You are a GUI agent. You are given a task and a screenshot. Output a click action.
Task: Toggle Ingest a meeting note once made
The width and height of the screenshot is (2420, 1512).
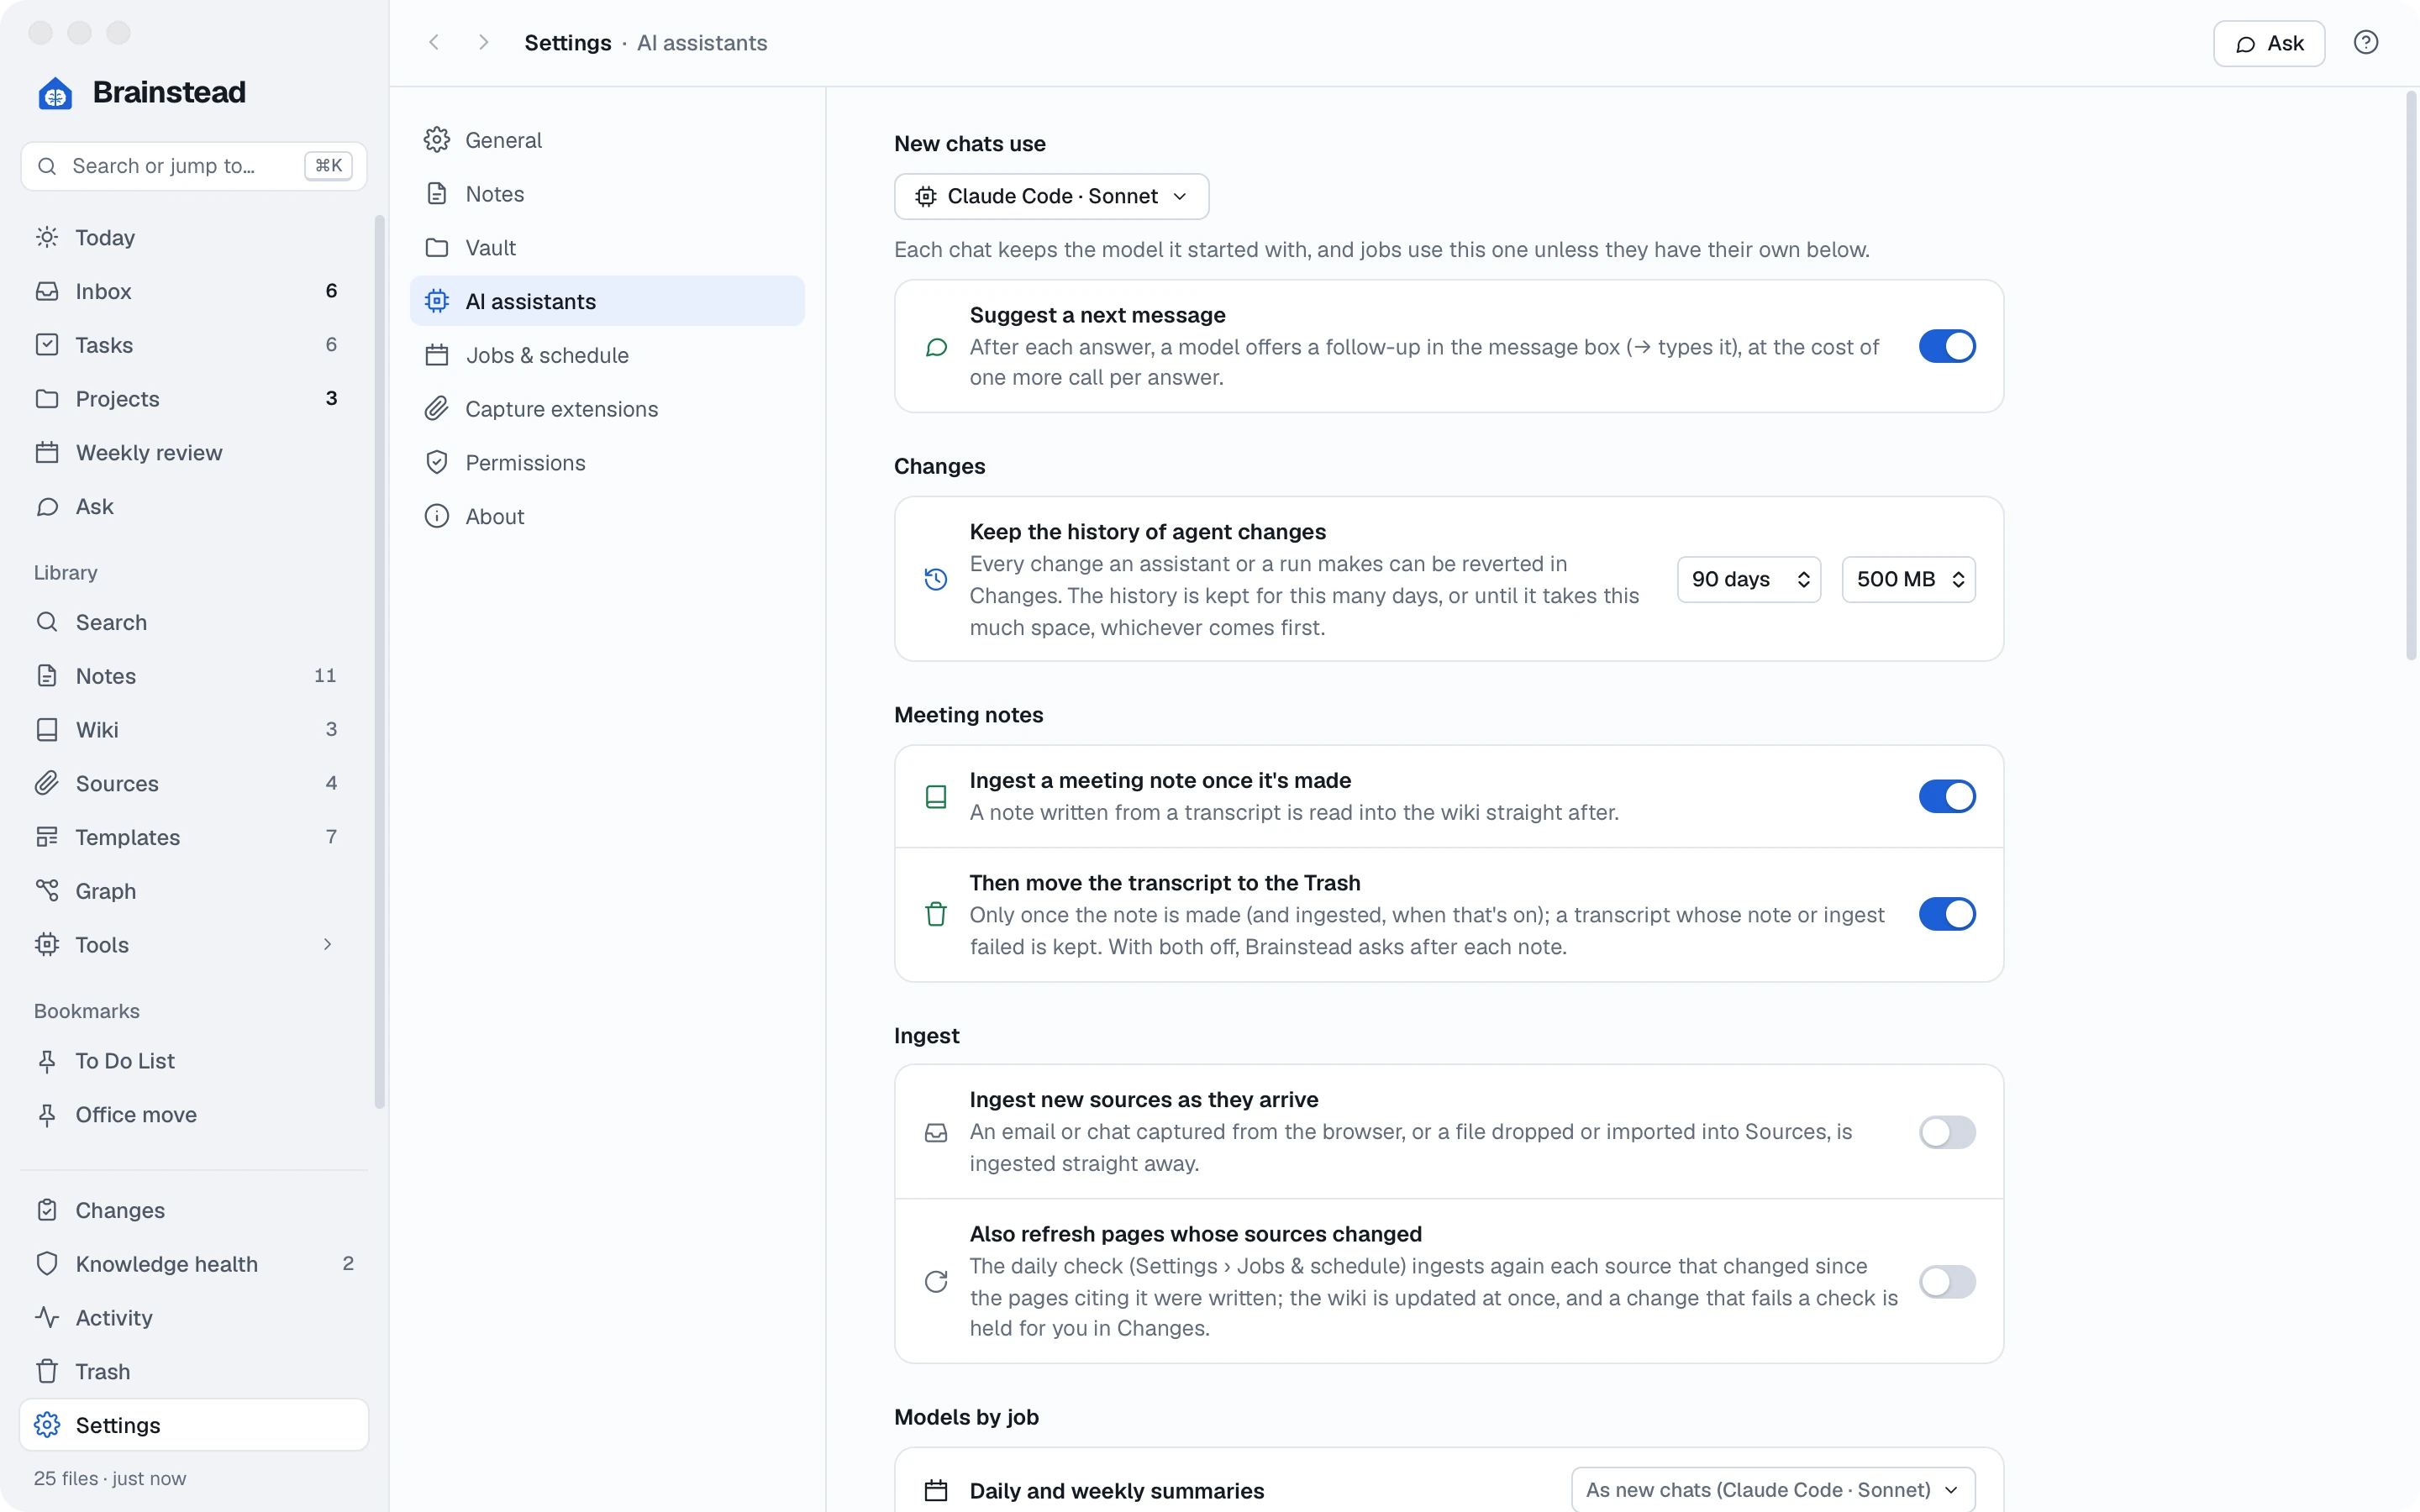point(1946,796)
